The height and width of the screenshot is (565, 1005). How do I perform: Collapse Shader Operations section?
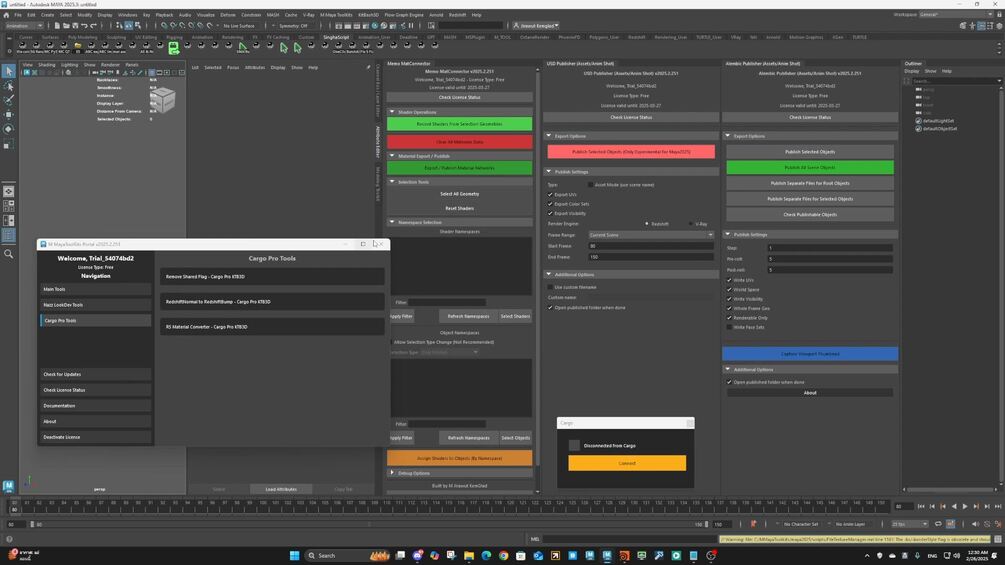point(392,112)
